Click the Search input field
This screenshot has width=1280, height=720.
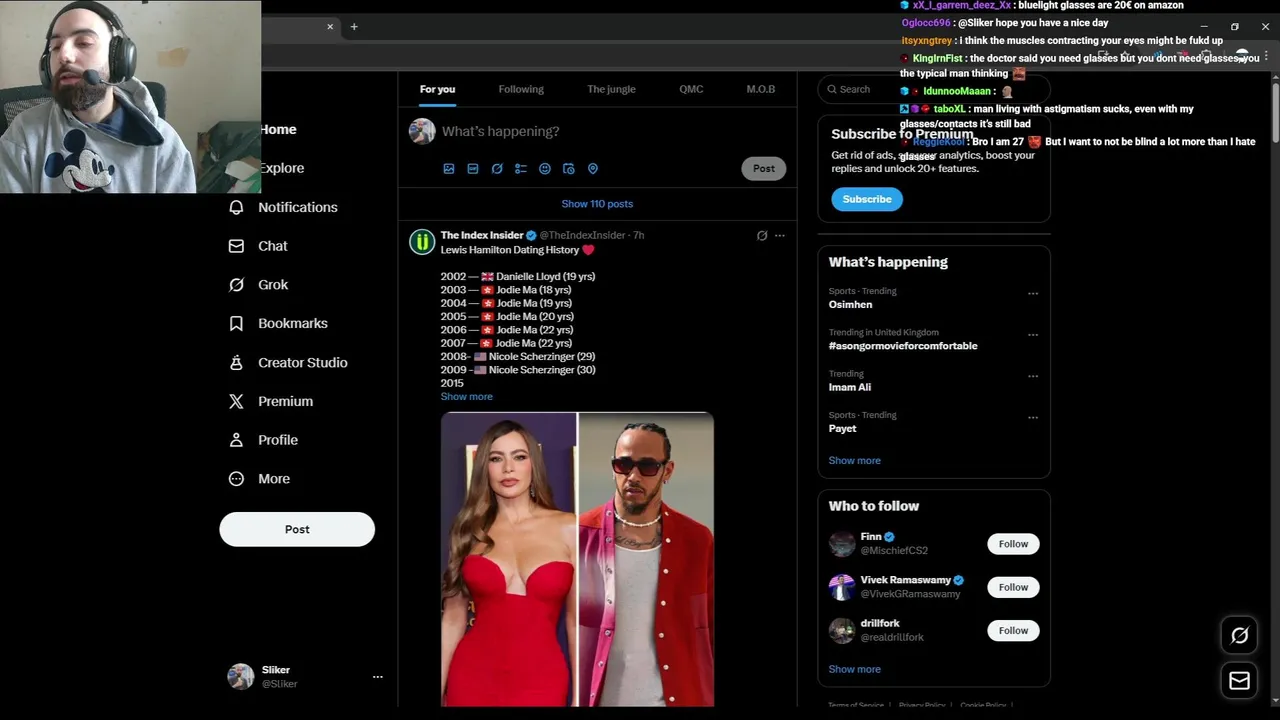point(934,89)
